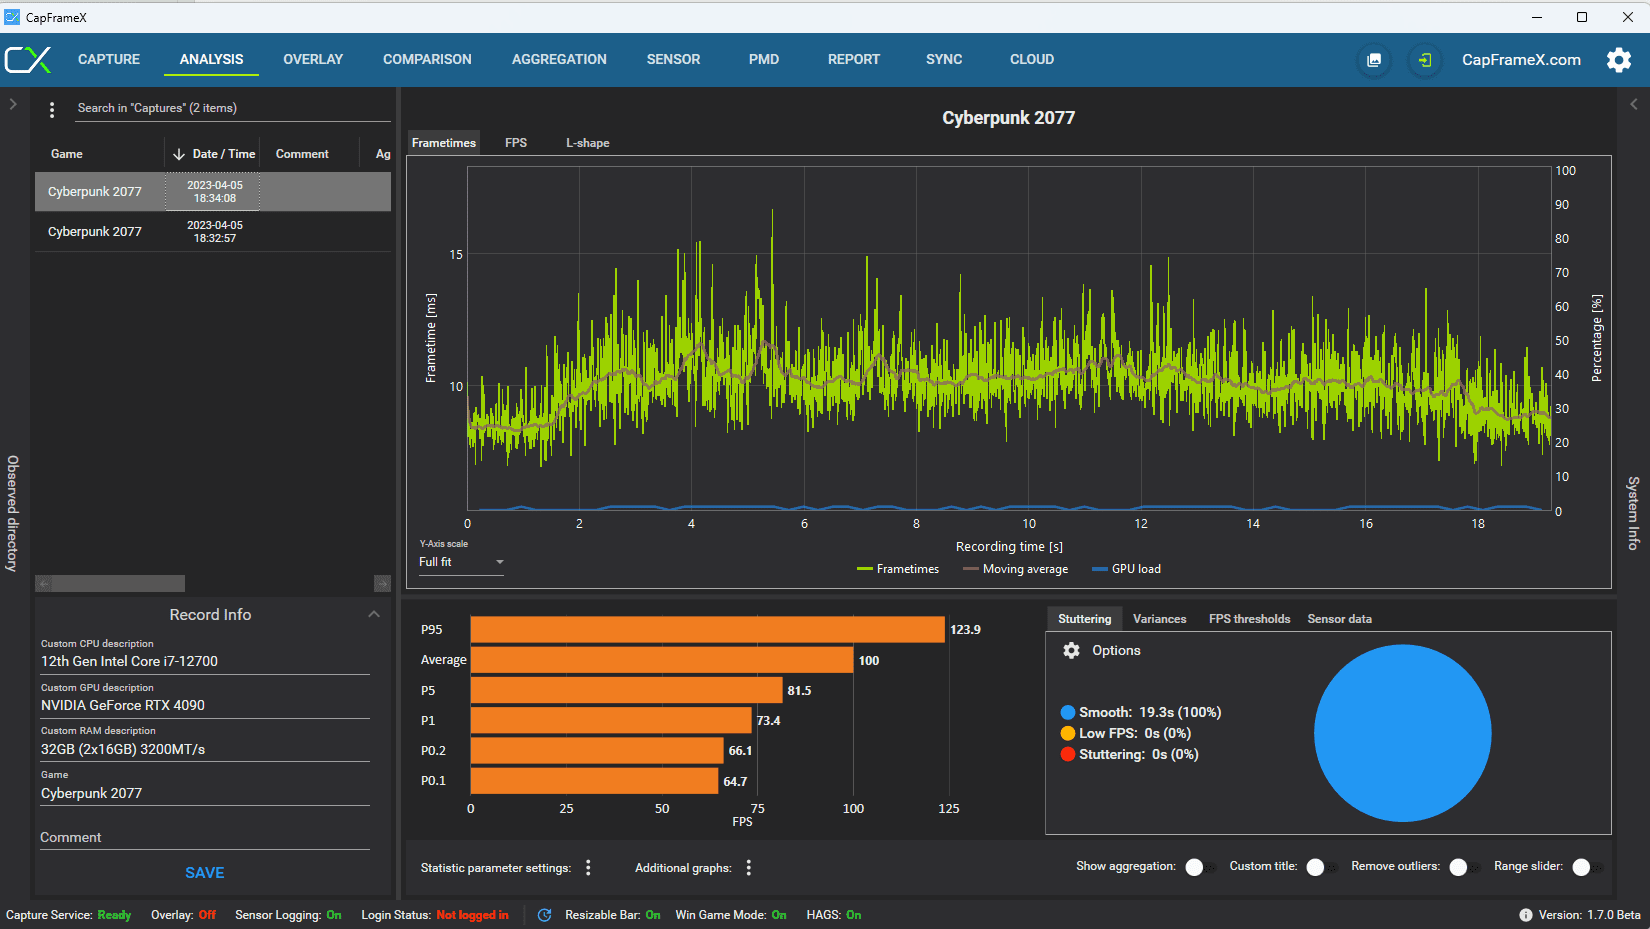Viewport: 1650px width, 929px height.
Task: Open the SYNC tab
Action: coord(944,60)
